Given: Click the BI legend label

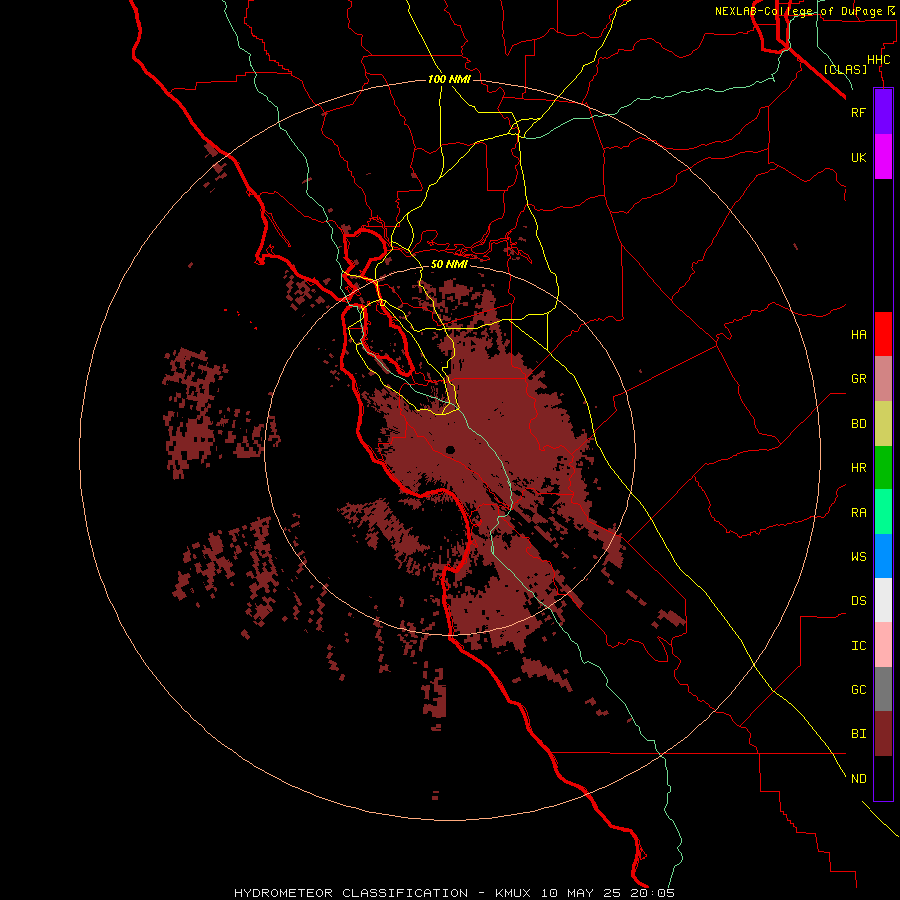Looking at the screenshot, I should pos(858,734).
